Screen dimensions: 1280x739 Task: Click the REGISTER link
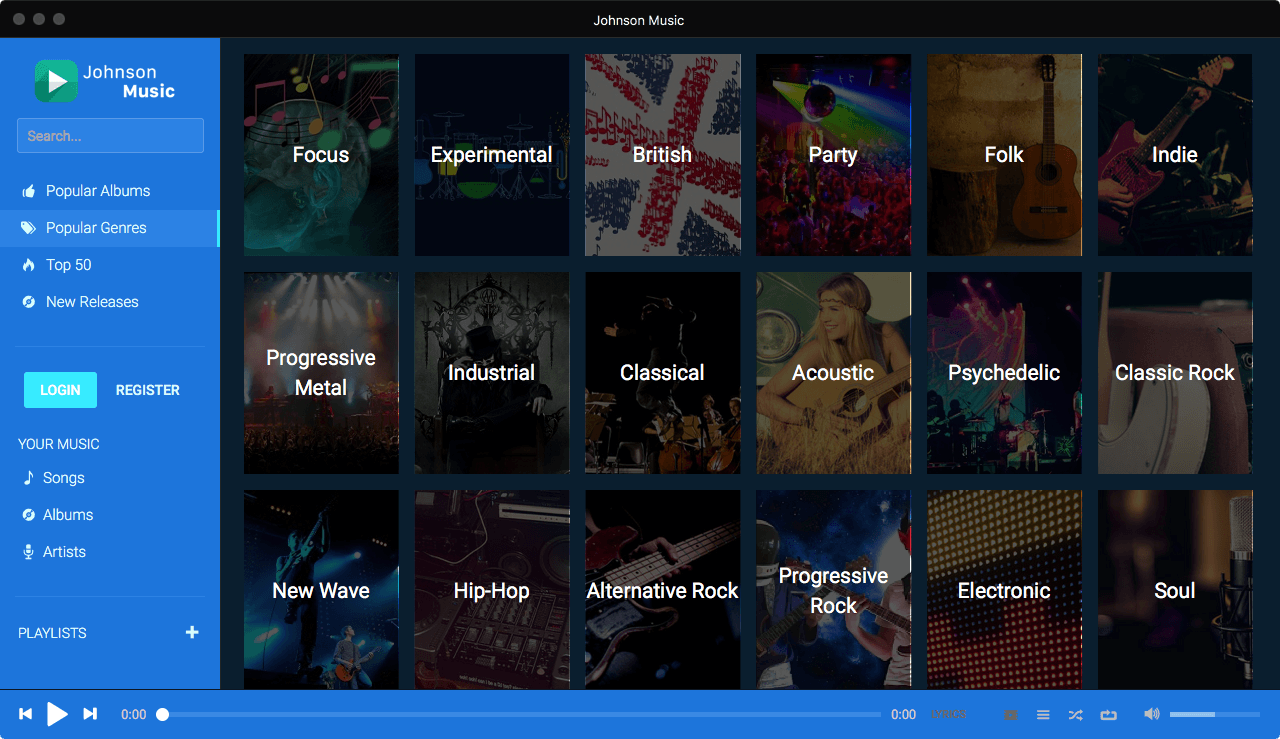point(148,390)
